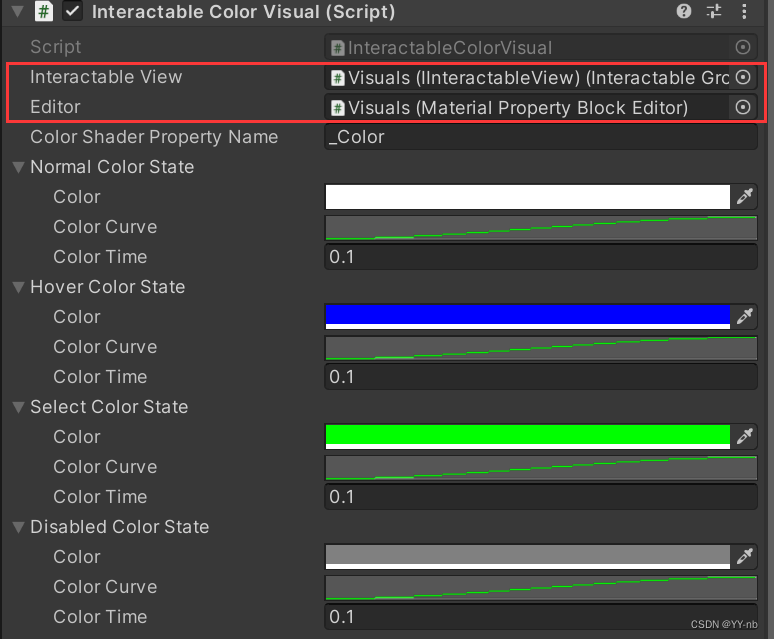Pick Select Color State color with eyedropper
774x639 pixels.
click(744, 436)
